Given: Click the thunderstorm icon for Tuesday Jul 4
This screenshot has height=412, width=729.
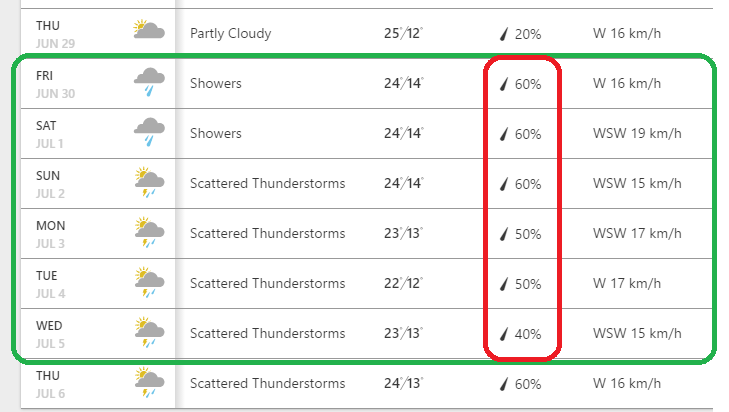Looking at the screenshot, I should click(x=149, y=282).
